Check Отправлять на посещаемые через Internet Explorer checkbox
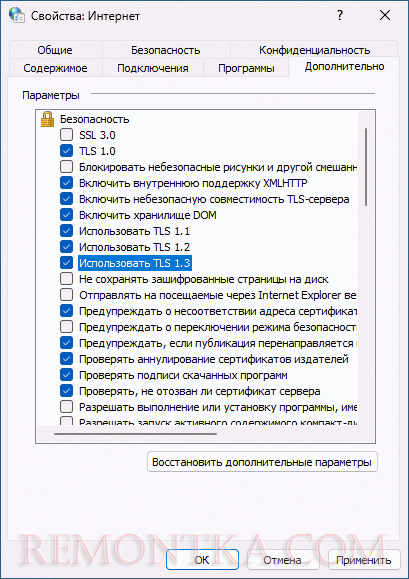The width and height of the screenshot is (409, 579). pyautogui.click(x=66, y=295)
